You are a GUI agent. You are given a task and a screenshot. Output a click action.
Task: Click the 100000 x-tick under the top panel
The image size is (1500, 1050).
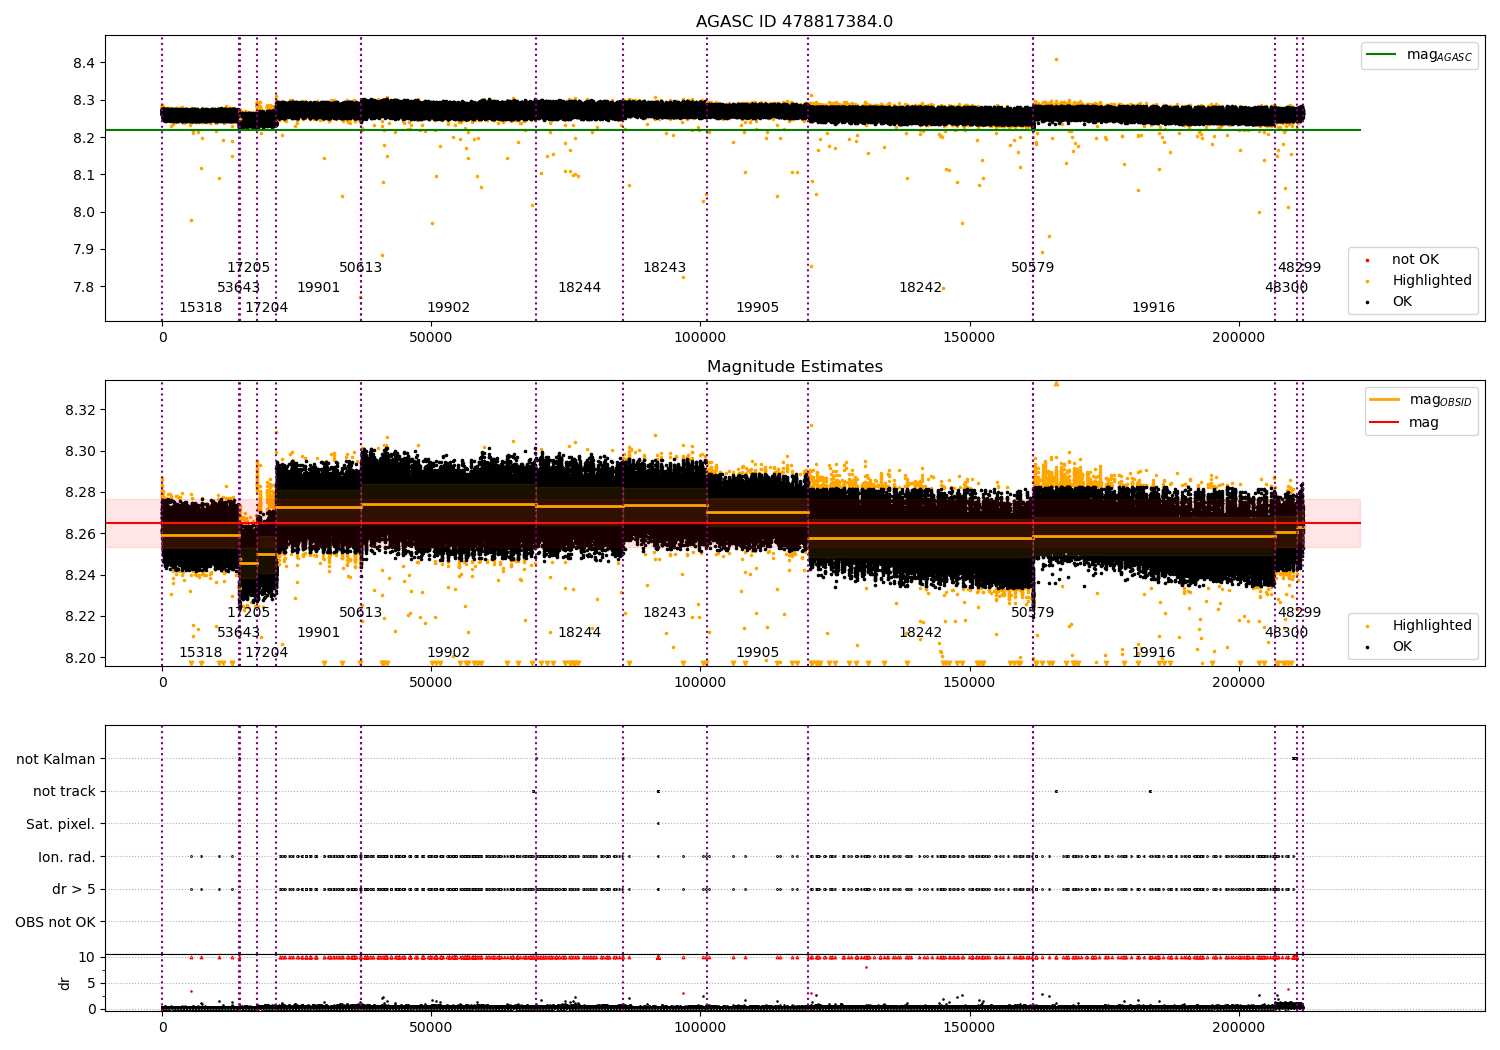[700, 338]
